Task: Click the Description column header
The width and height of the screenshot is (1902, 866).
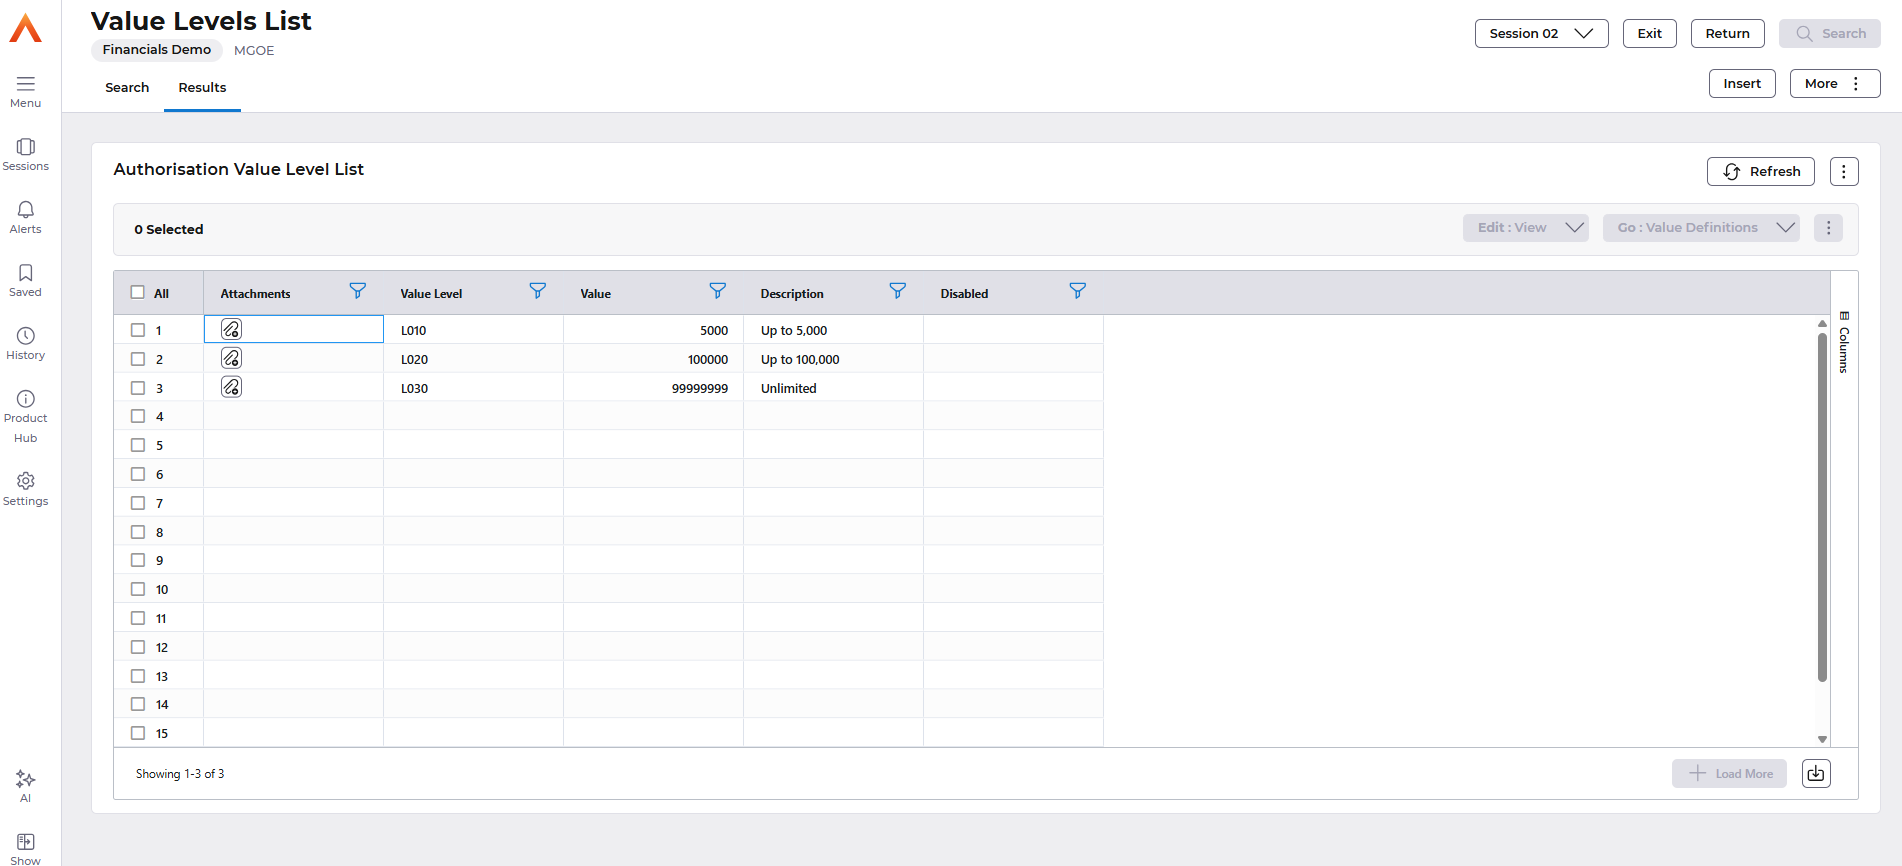Action: pos(792,294)
